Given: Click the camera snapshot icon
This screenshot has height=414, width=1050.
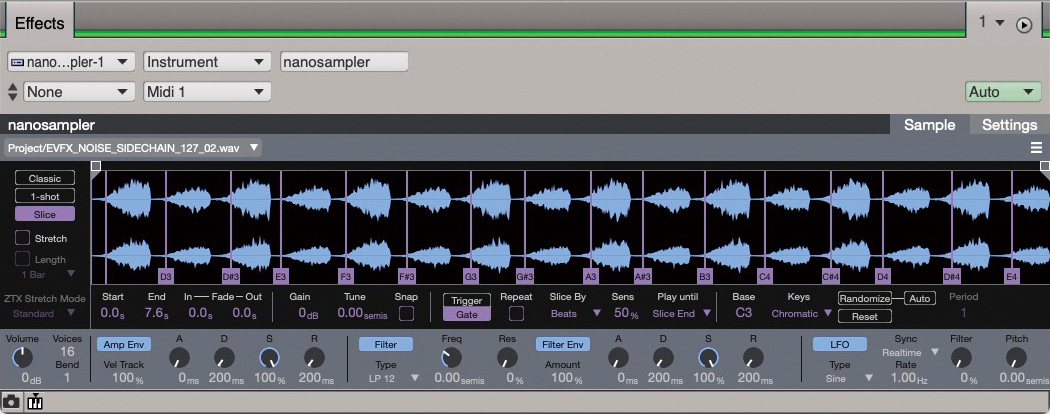Looking at the screenshot, I should pos(11,401).
